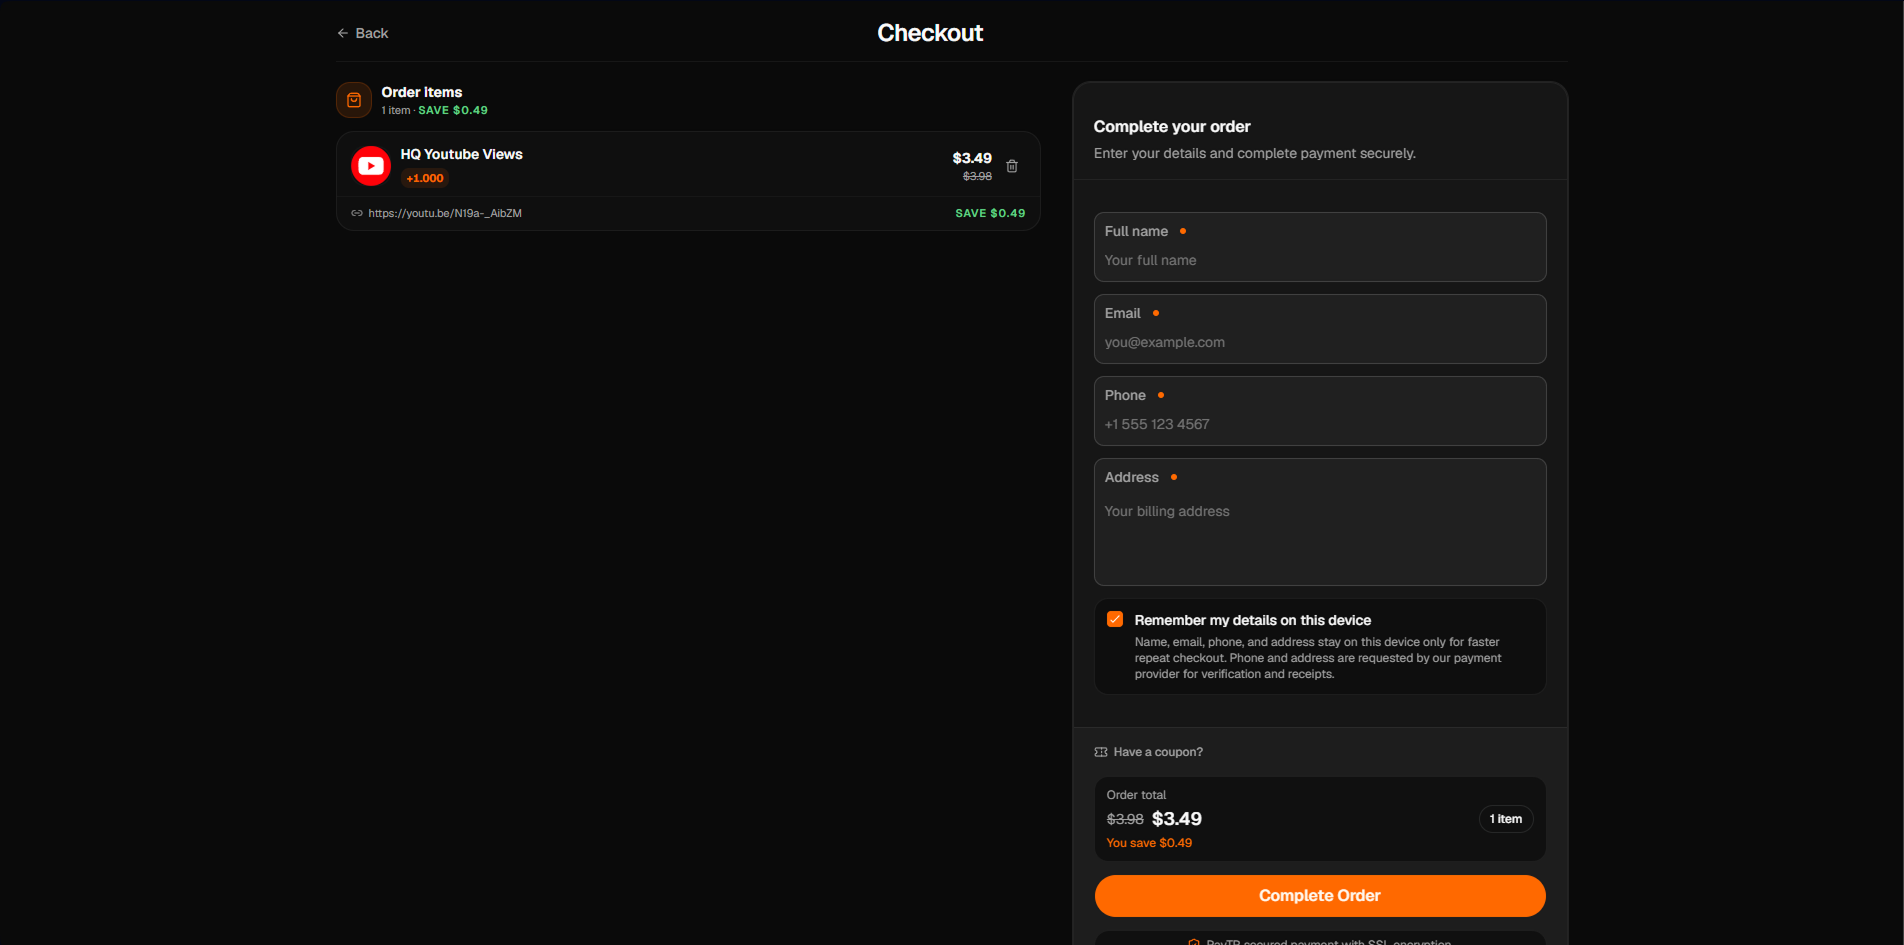The height and width of the screenshot is (945, 1904).
Task: Click the coupon ticket icon
Action: point(1101,752)
